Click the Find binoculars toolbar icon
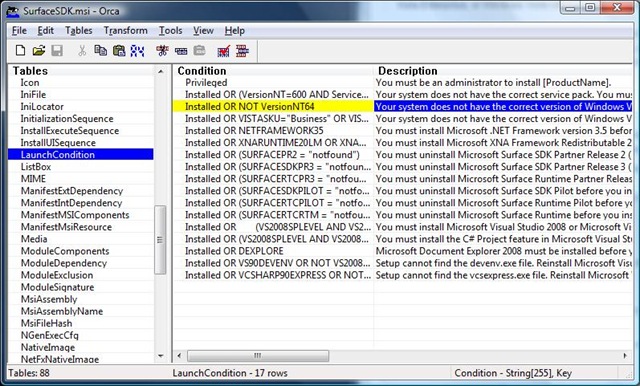 coord(137,51)
